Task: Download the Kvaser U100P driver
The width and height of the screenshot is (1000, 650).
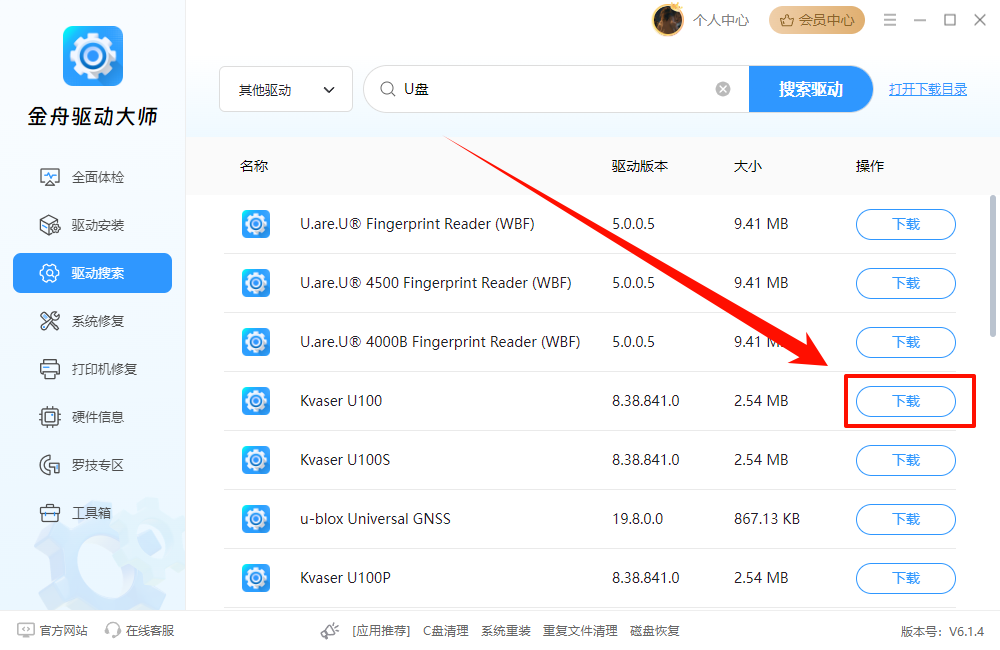Action: (906, 579)
